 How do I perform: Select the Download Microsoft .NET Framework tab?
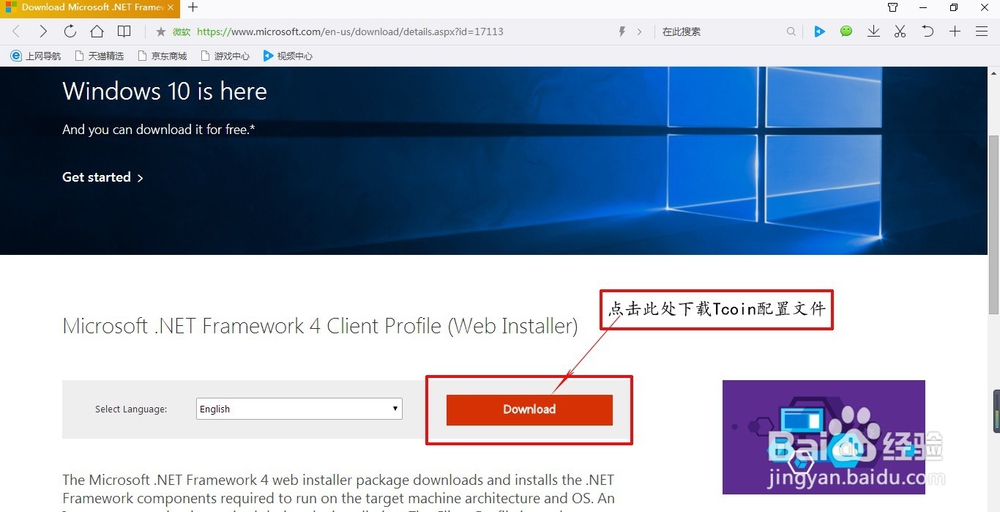90,8
